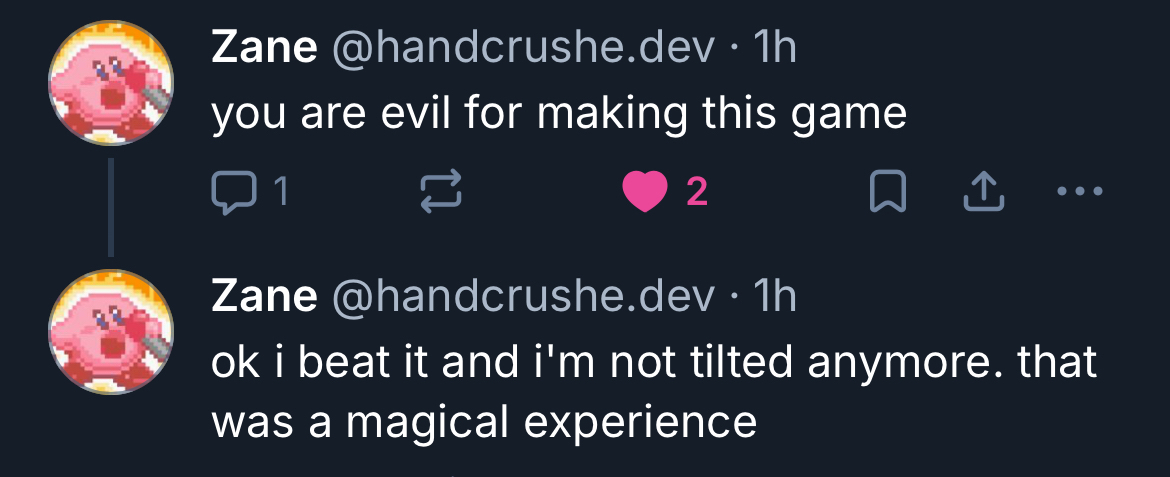Open @handcrushe.dev handle on second post

pos(523,295)
